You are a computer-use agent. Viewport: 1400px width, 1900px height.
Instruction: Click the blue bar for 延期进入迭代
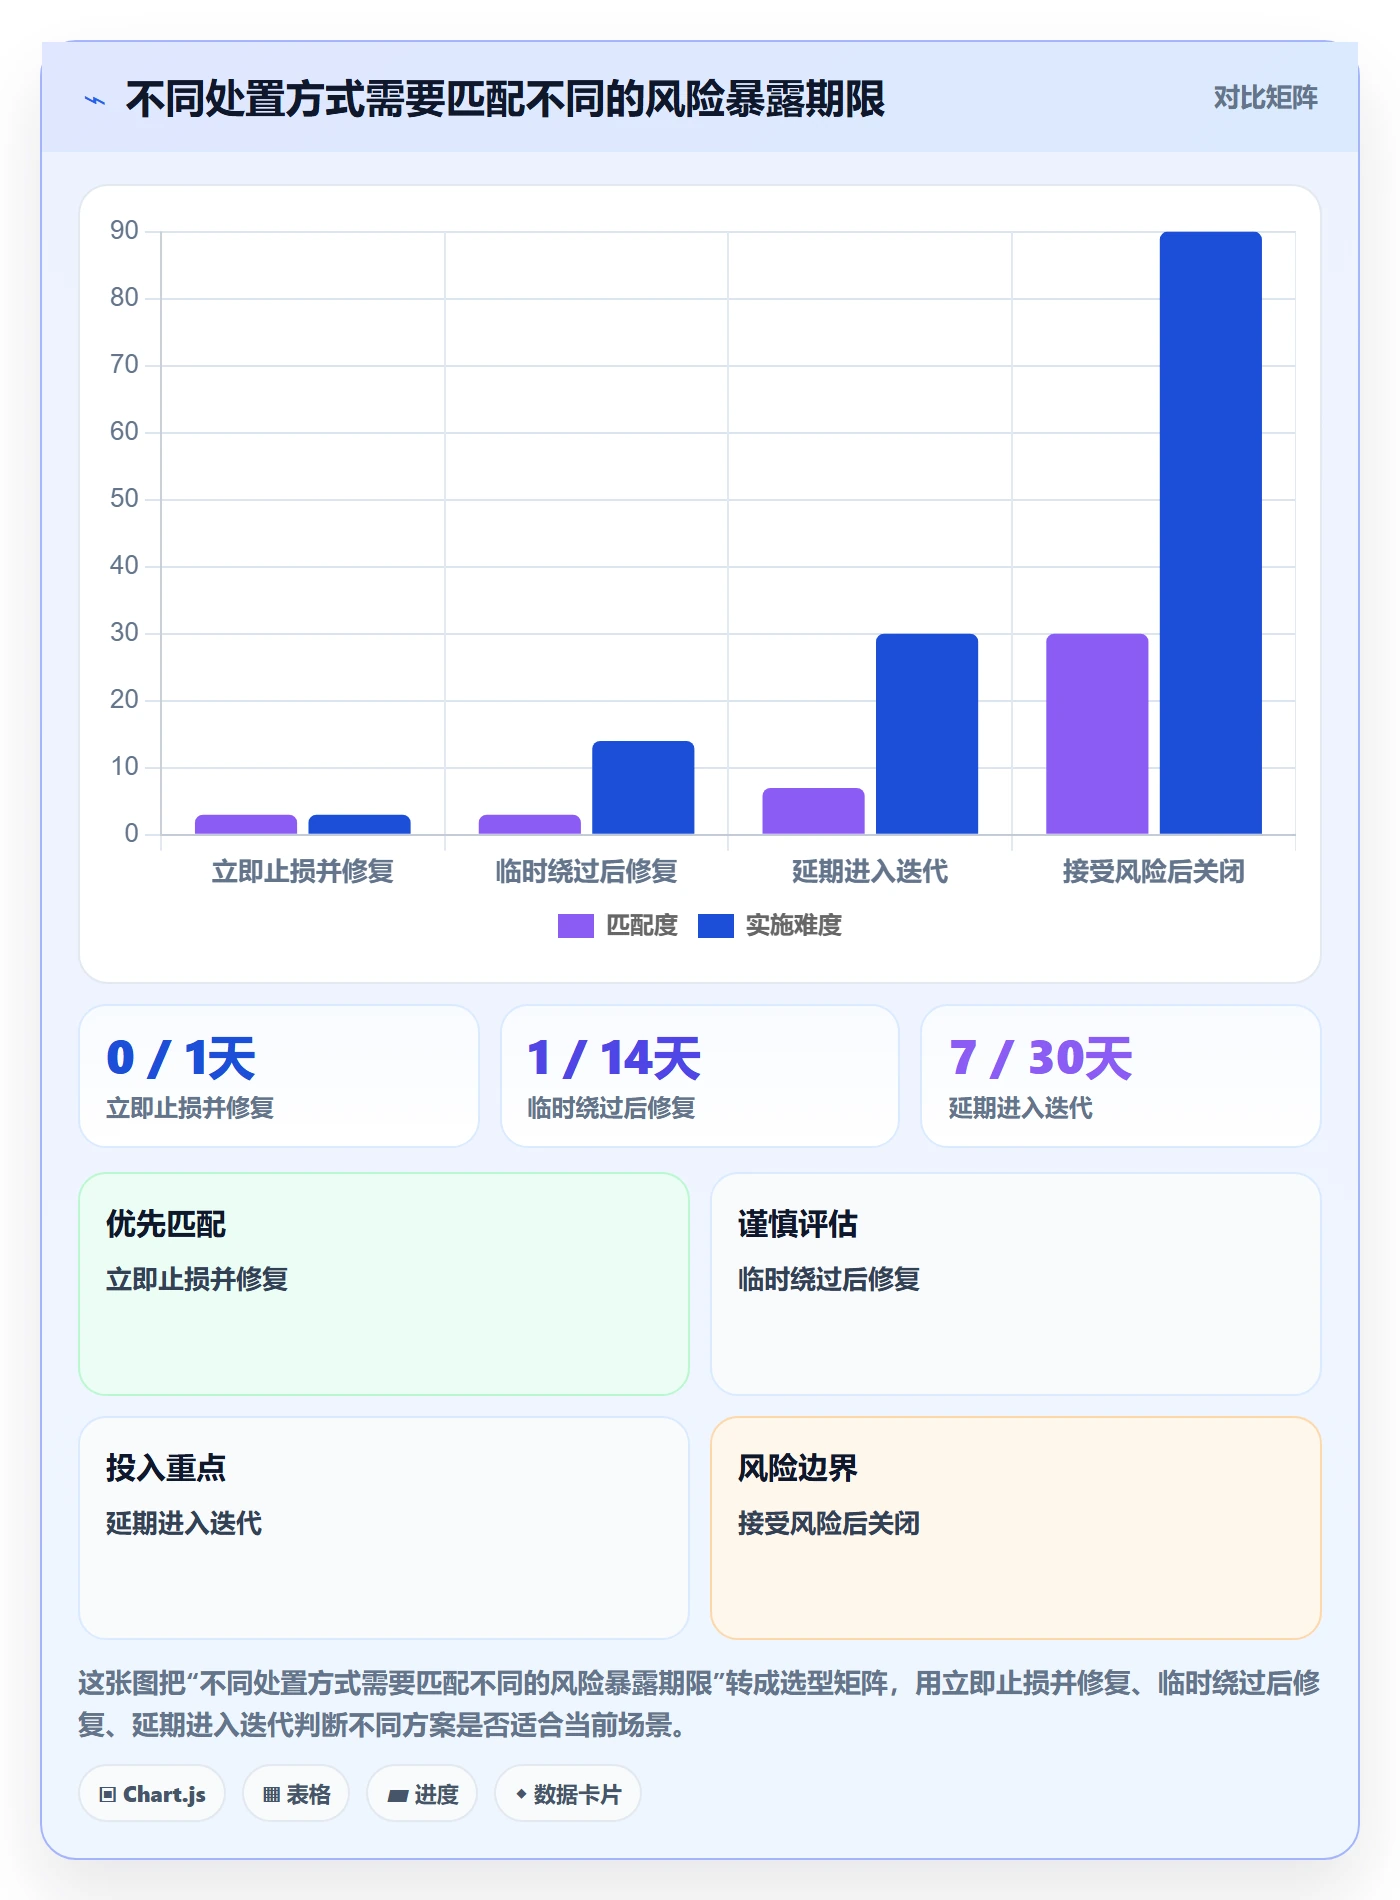click(x=927, y=734)
